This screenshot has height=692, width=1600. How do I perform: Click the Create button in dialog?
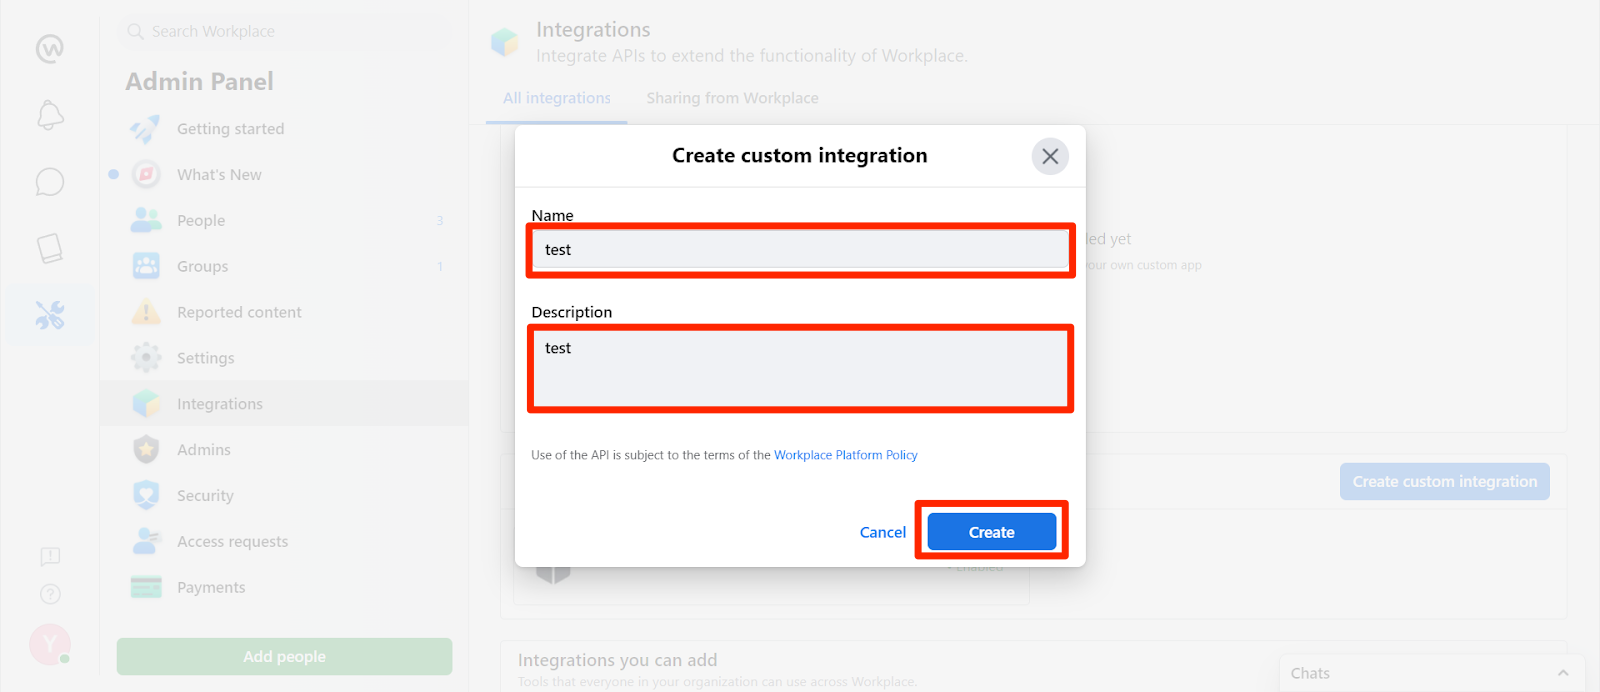pos(991,532)
